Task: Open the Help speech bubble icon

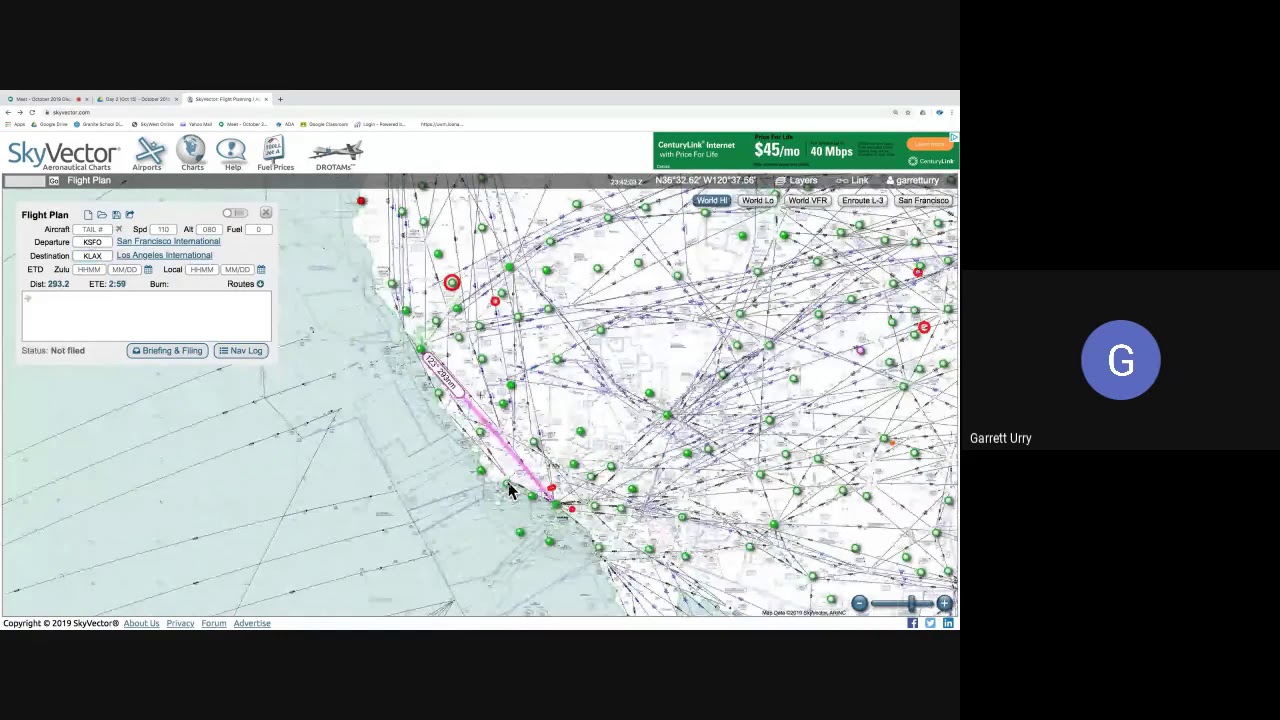Action: 232,154
